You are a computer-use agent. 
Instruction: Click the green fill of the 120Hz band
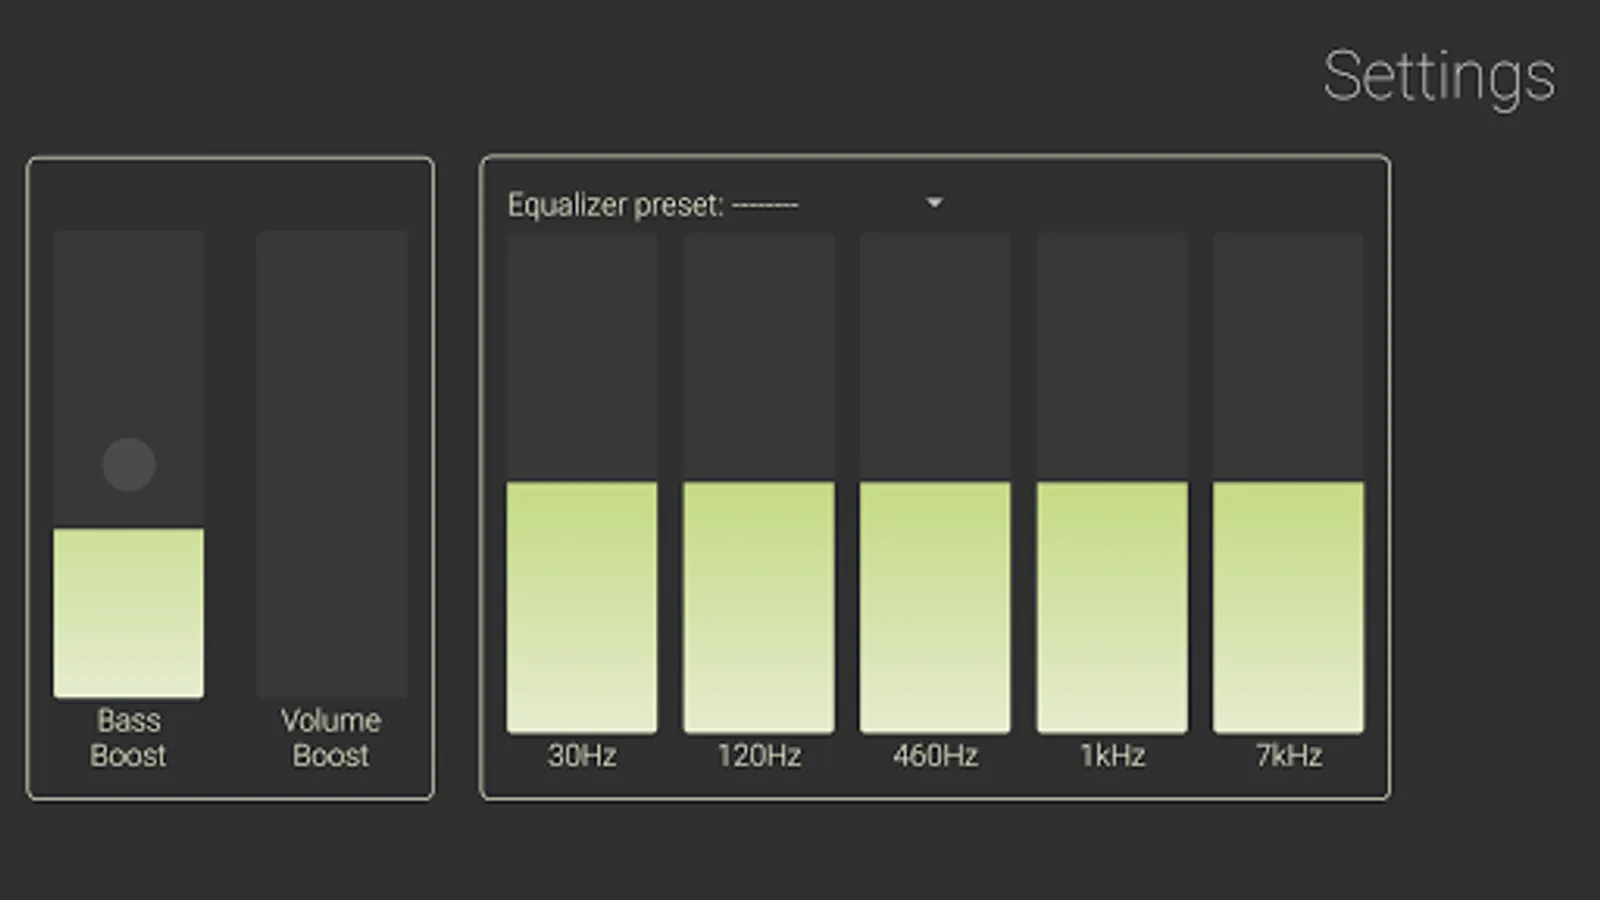pyautogui.click(x=759, y=607)
